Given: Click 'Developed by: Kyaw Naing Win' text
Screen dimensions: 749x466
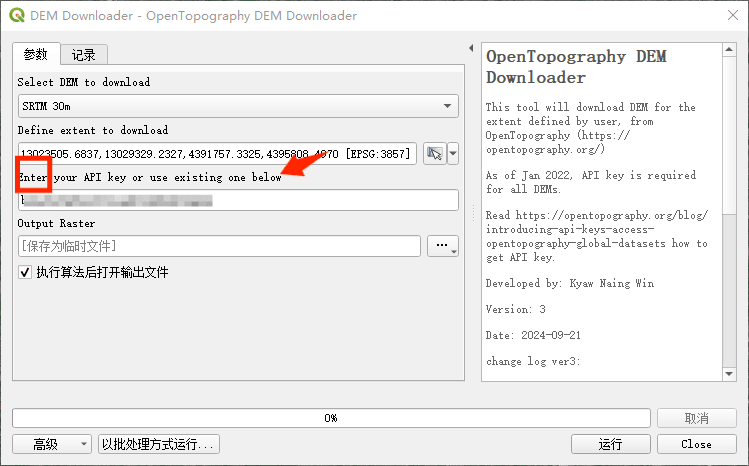Looking at the screenshot, I should (x=570, y=284).
